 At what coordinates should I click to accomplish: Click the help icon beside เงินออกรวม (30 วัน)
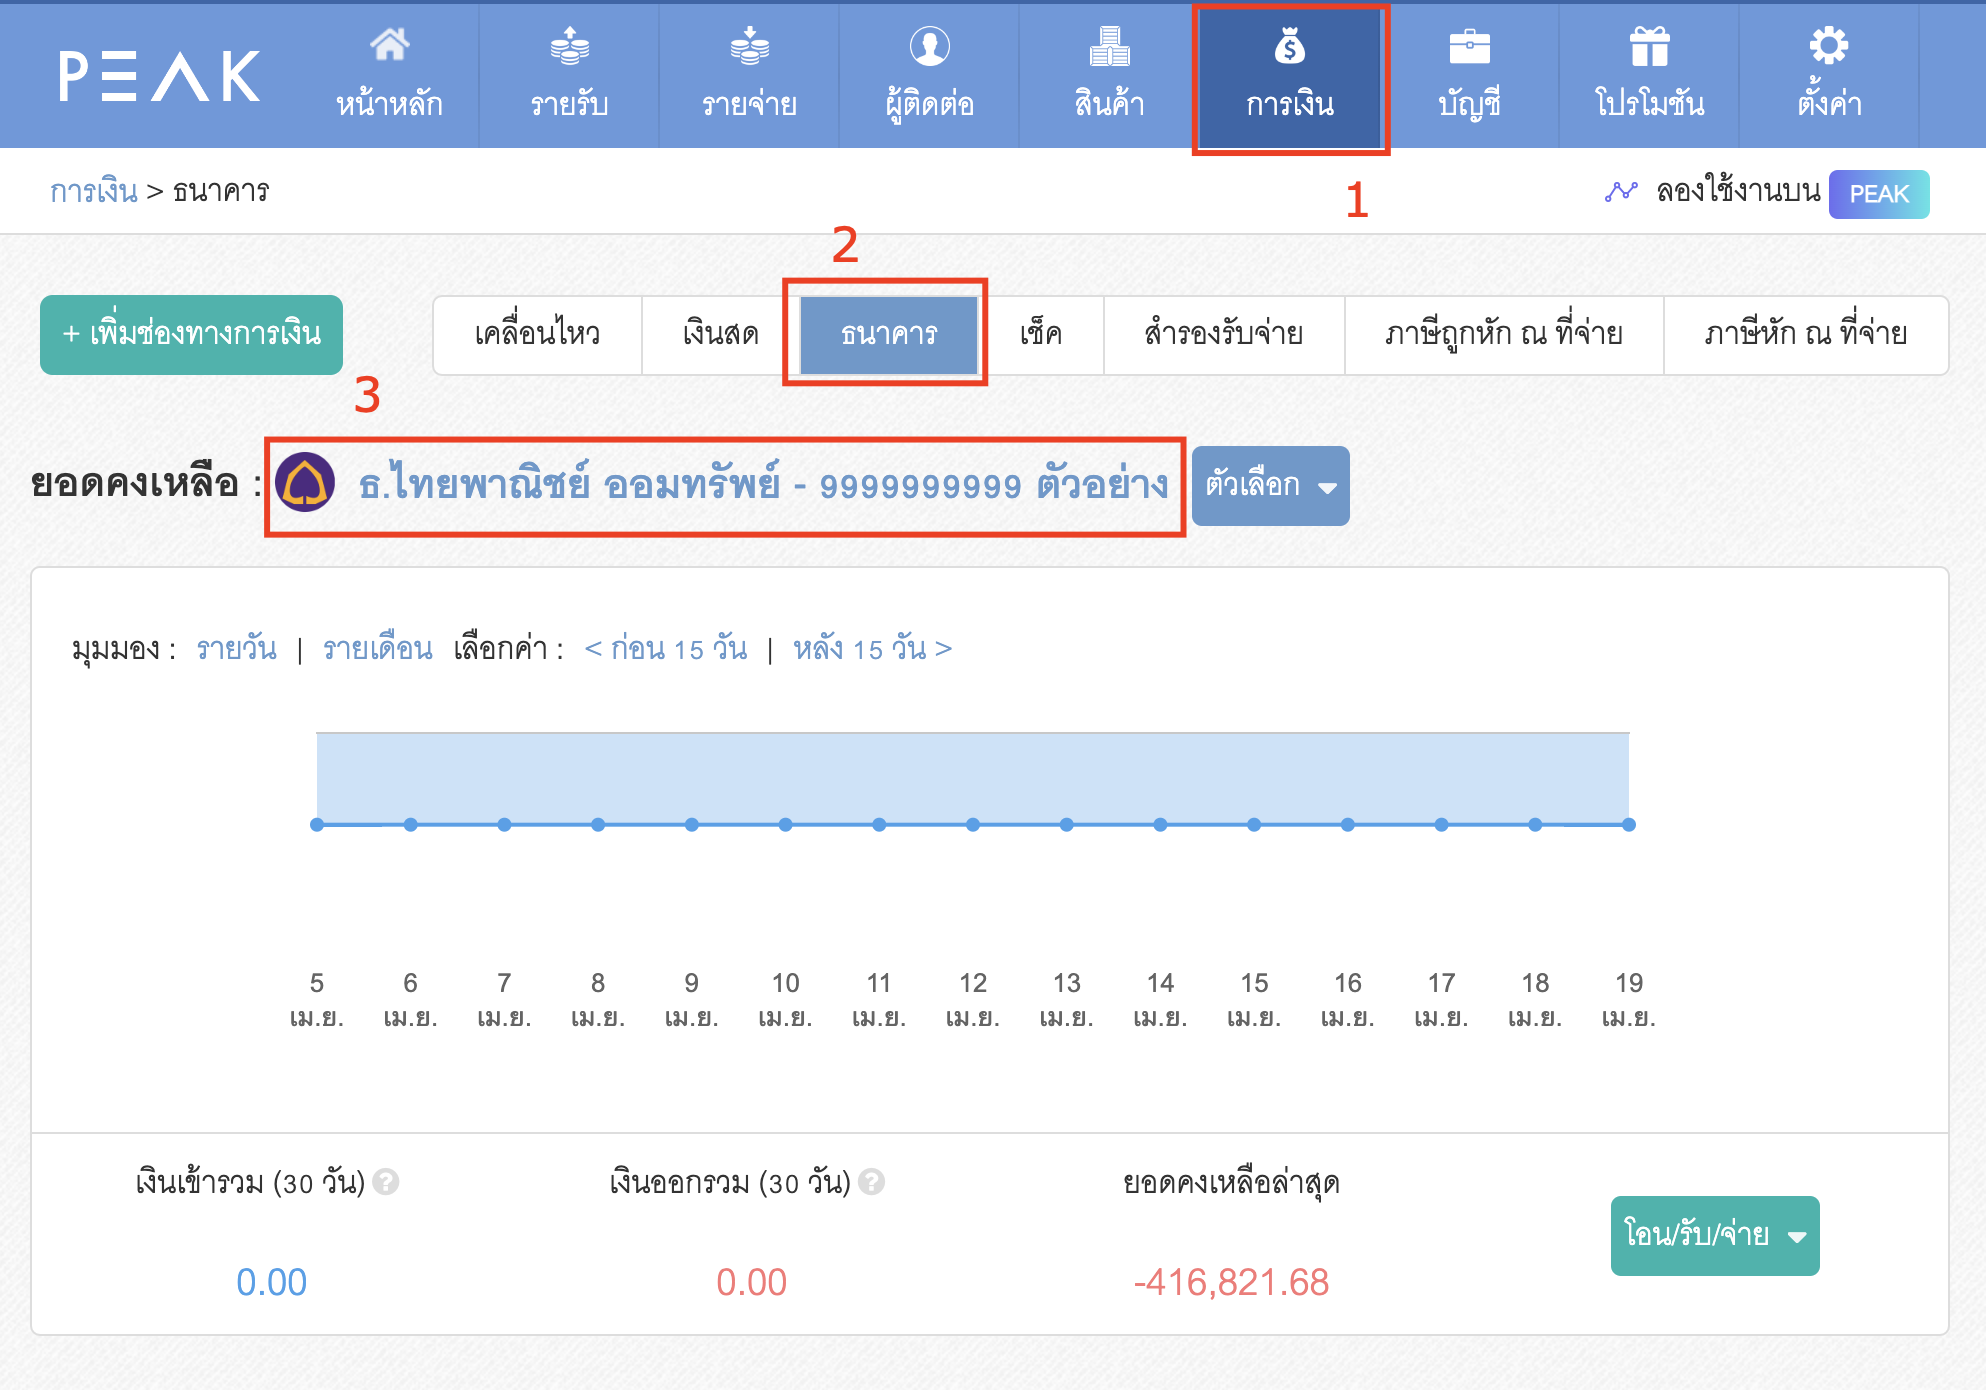click(x=872, y=1182)
